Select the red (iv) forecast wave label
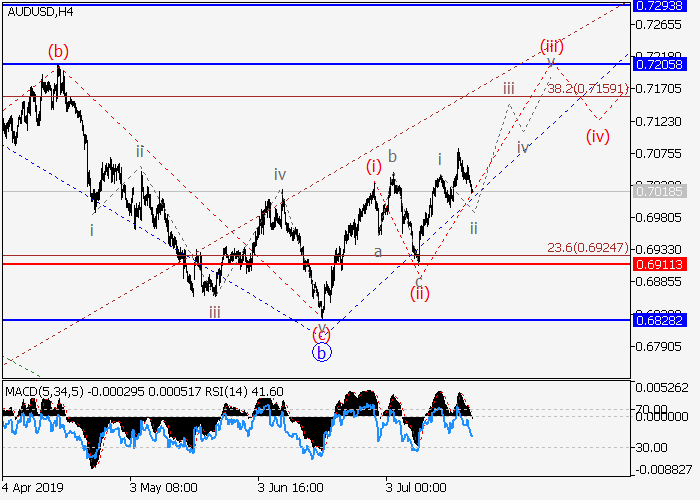This screenshot has height=500, width=700. tap(598, 135)
